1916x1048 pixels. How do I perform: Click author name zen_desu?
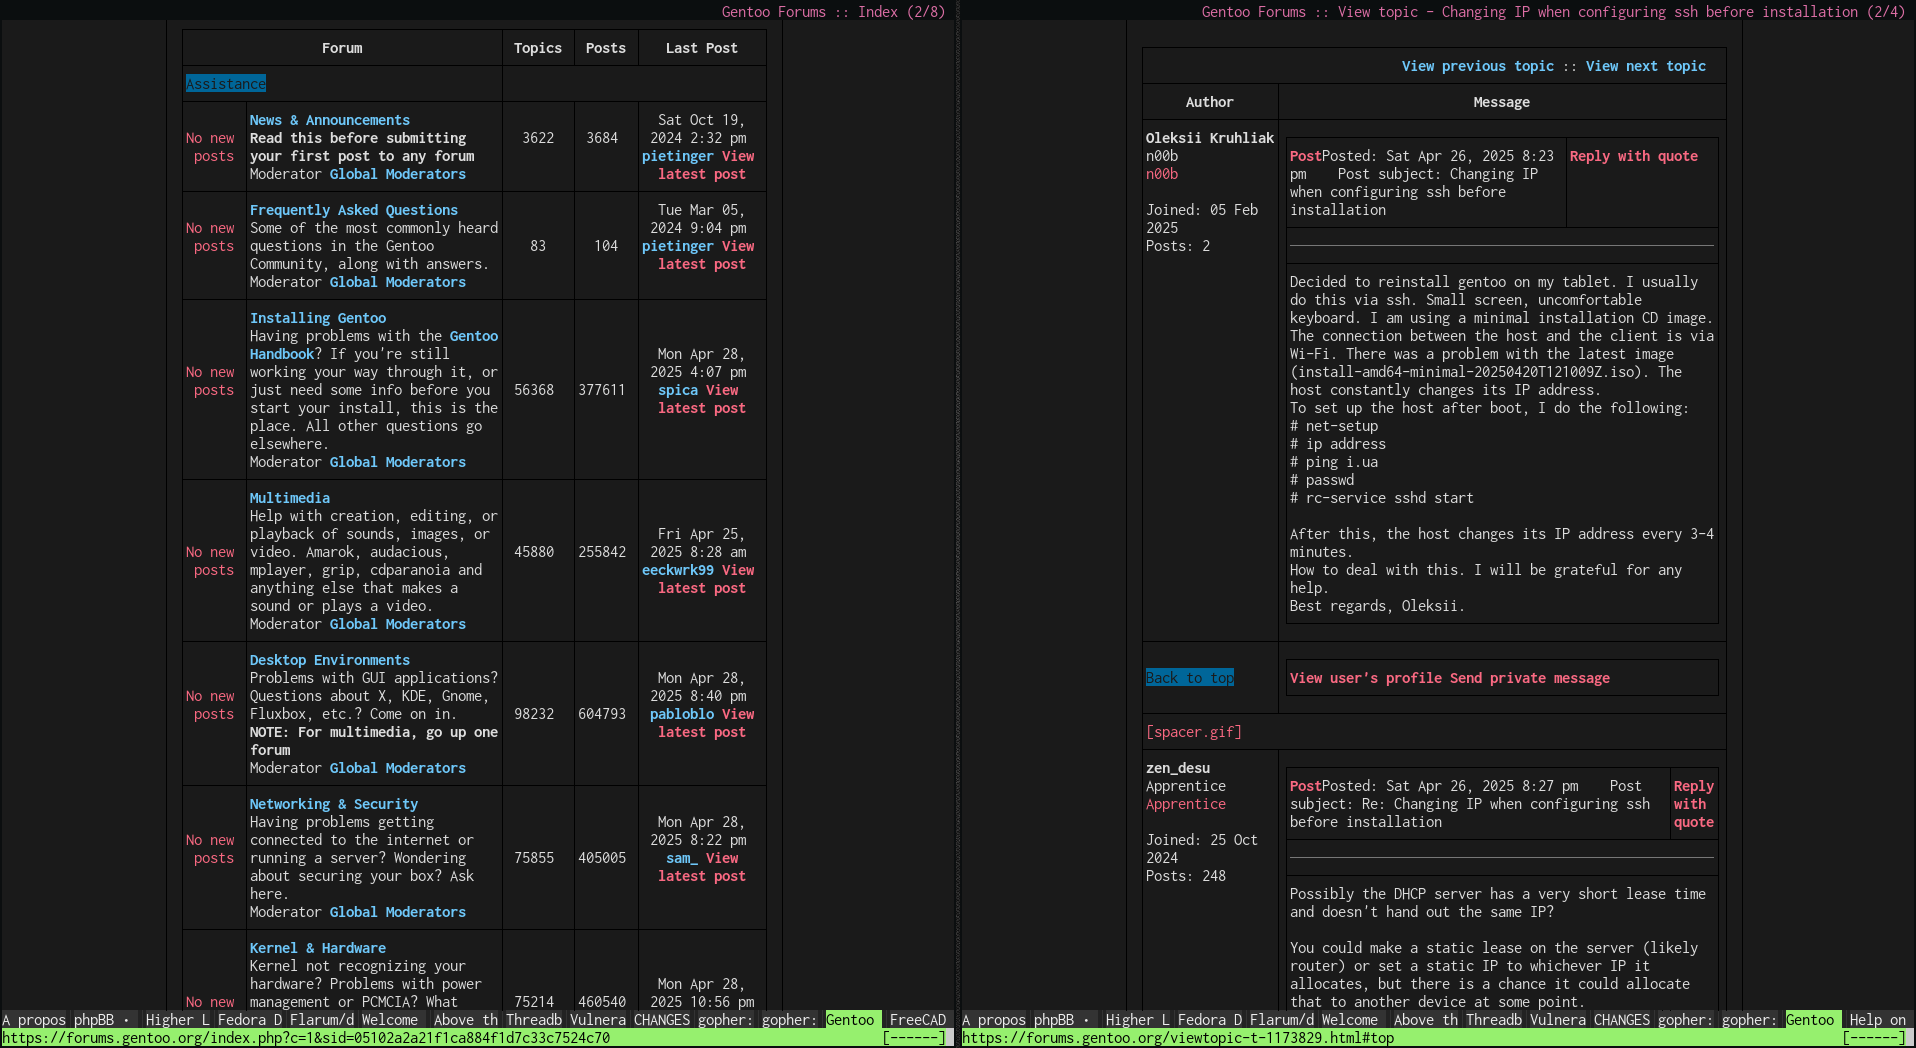click(1177, 768)
